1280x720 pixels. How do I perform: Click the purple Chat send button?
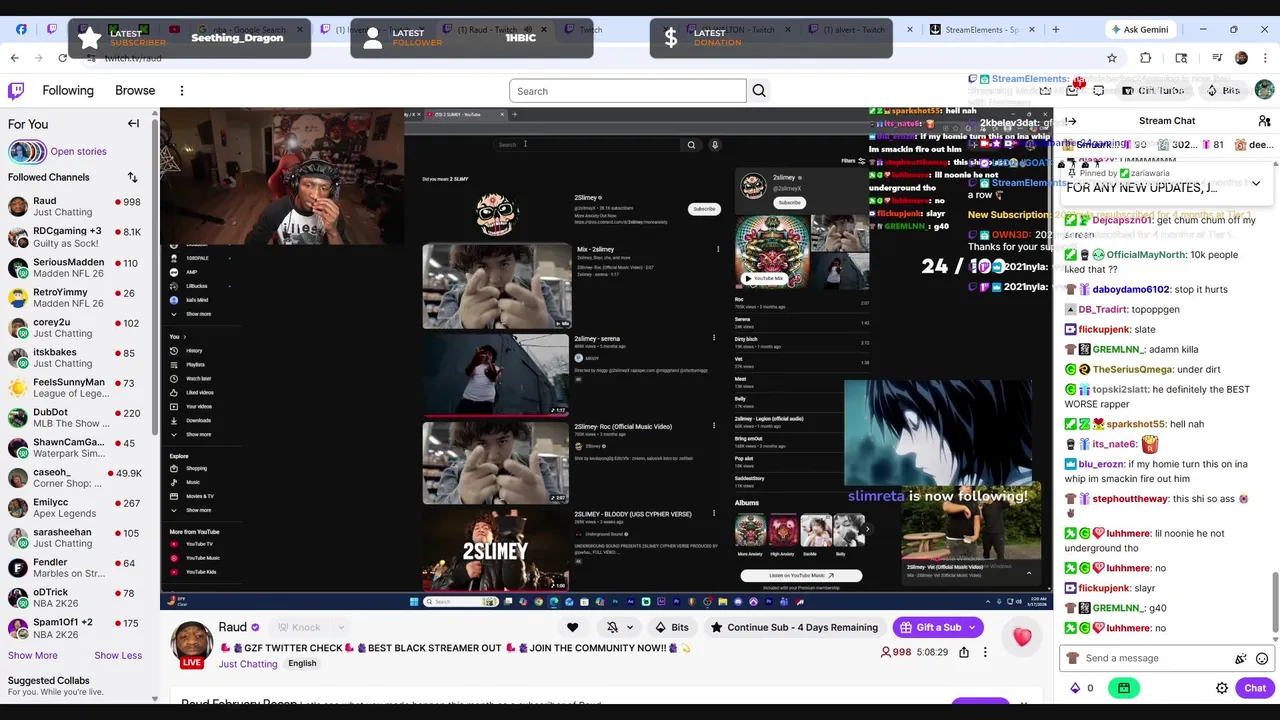click(1255, 688)
